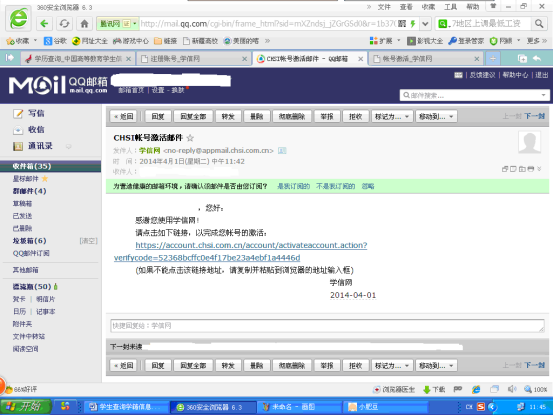
Task: Switch to 小肥豆 taskbar window
Action: (384, 407)
